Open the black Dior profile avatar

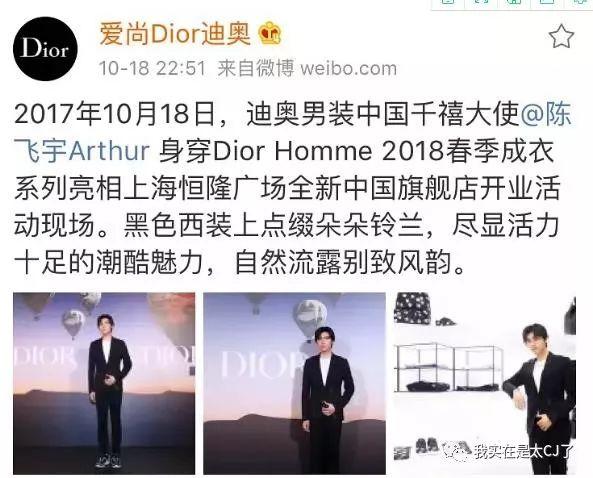[x=45, y=48]
